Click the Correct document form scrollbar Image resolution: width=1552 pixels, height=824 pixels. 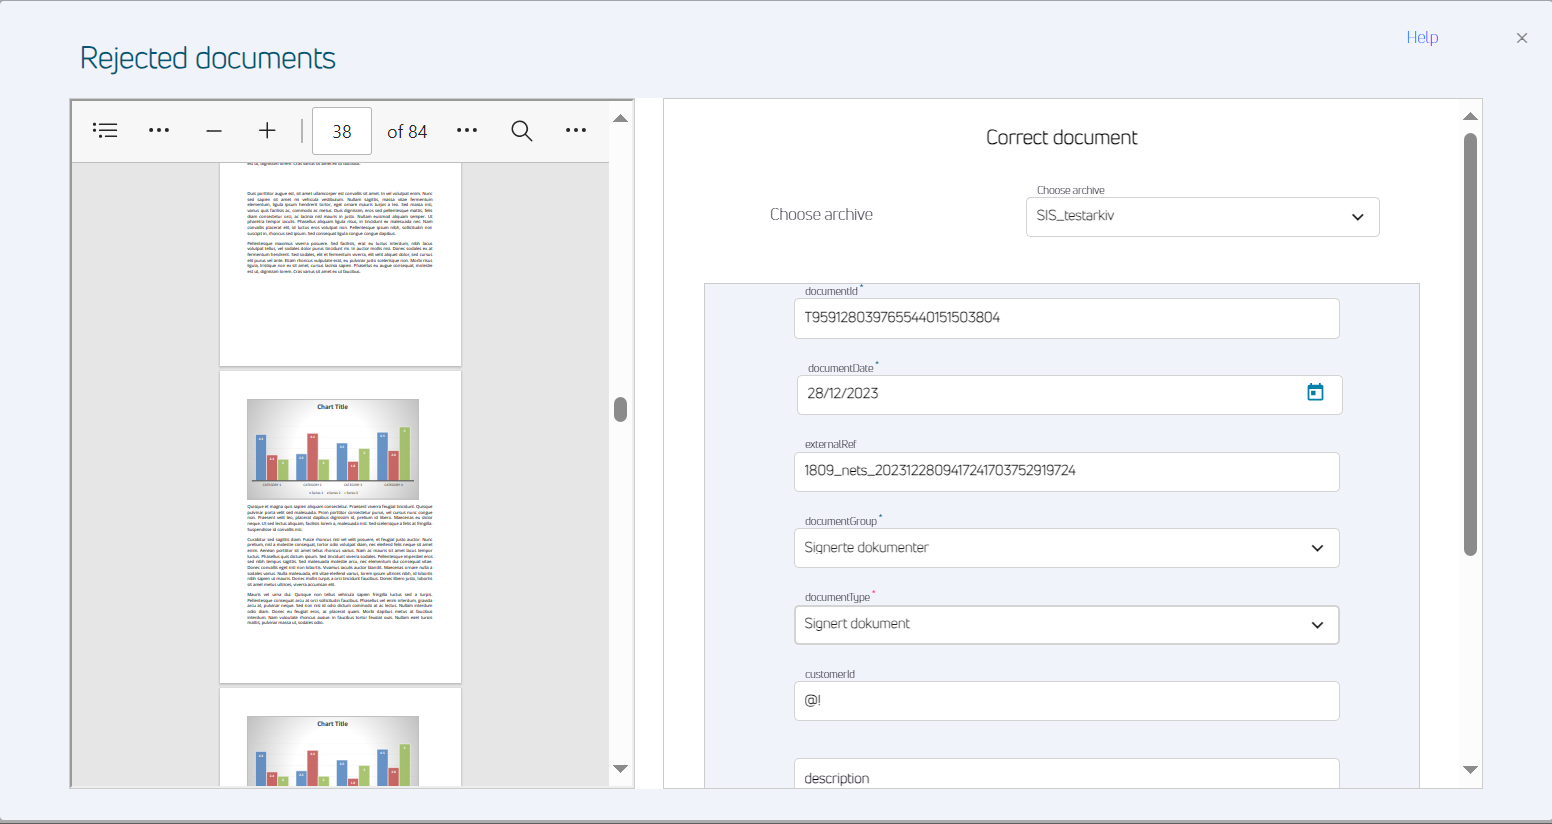(x=1470, y=344)
